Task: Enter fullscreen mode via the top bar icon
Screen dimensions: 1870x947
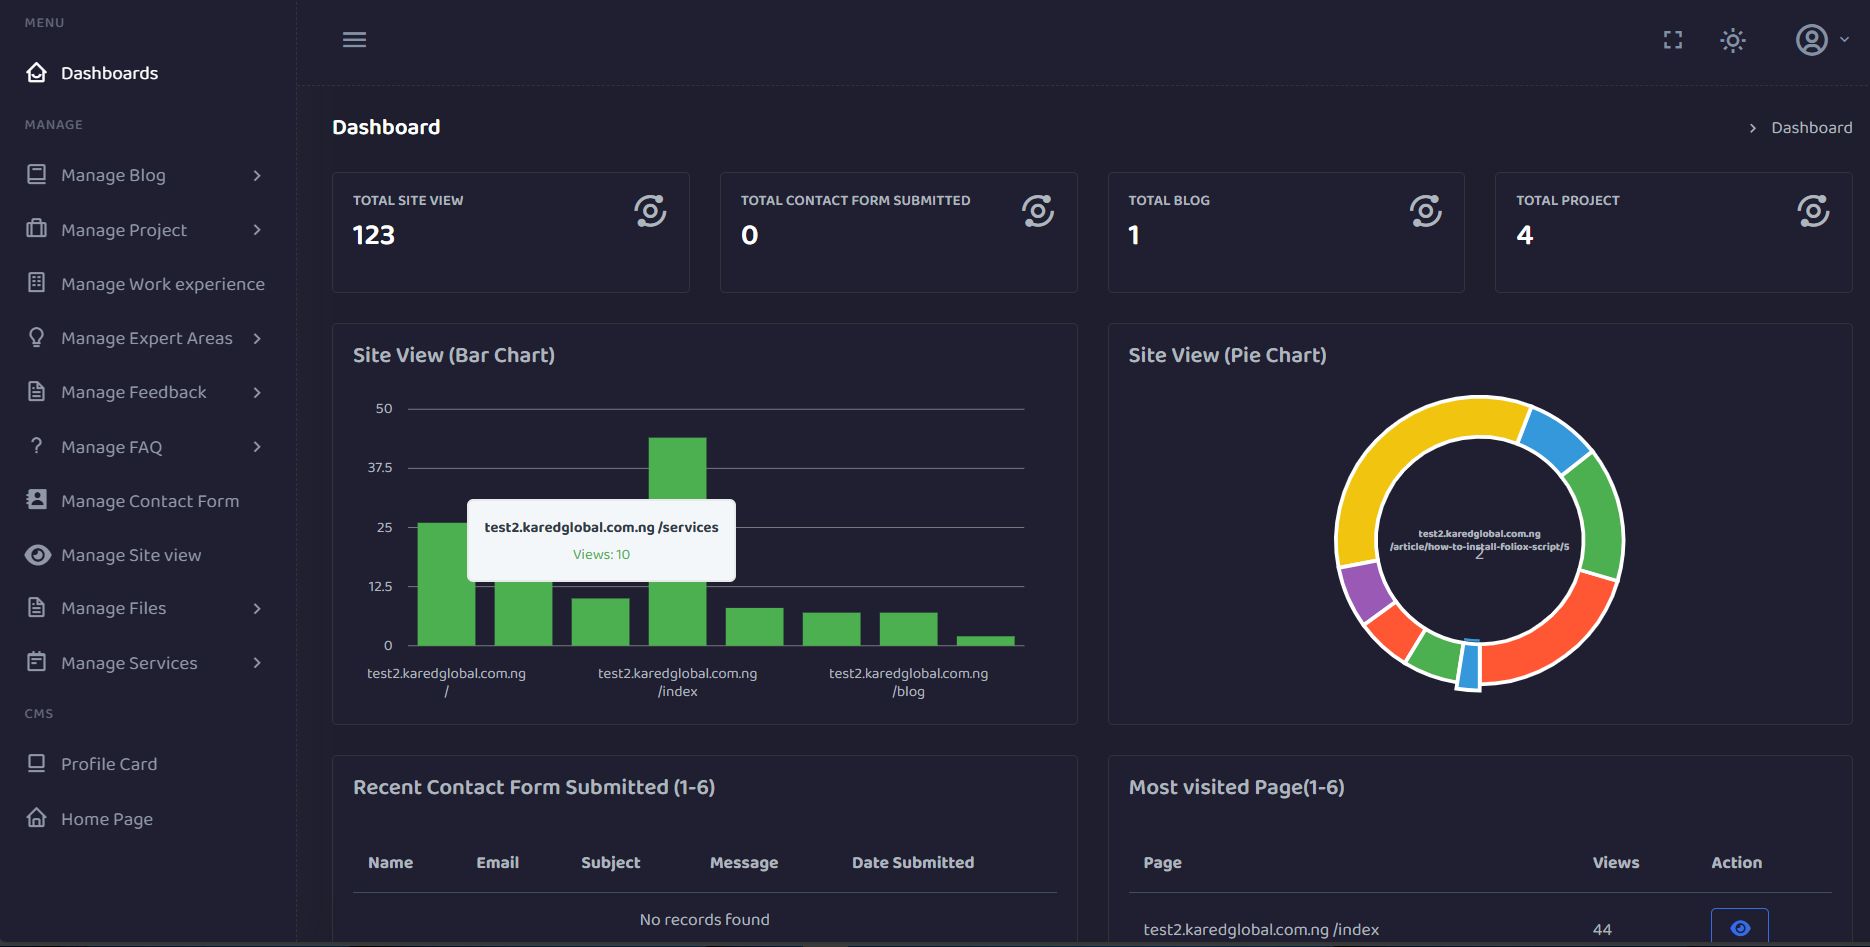Action: pyautogui.click(x=1673, y=40)
